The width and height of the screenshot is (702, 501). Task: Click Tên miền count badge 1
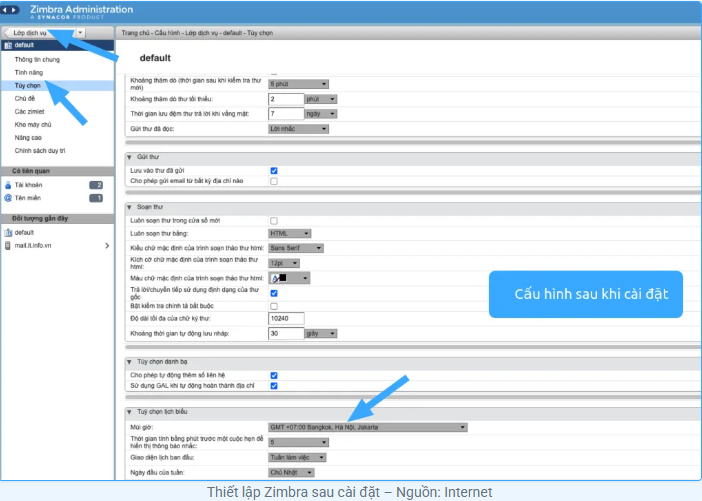coord(96,198)
